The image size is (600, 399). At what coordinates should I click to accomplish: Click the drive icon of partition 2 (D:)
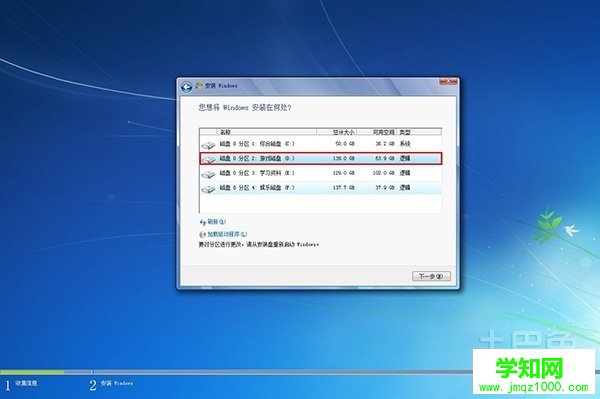coord(208,159)
